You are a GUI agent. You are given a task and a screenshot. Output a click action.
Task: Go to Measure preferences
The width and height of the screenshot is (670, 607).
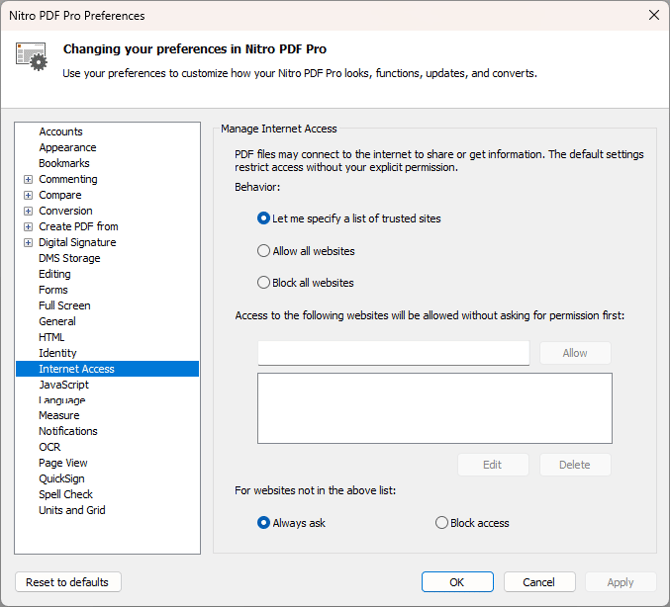(59, 415)
